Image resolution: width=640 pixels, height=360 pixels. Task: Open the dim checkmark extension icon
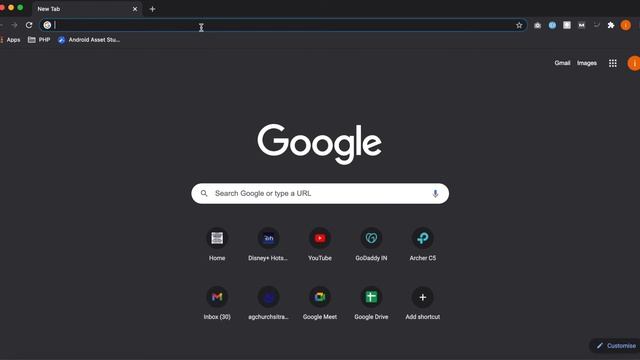click(x=596, y=25)
